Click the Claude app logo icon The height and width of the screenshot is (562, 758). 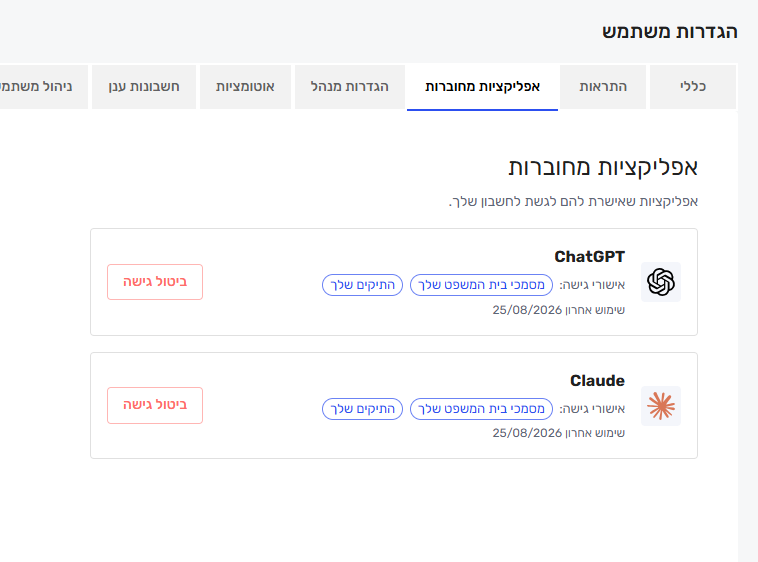pyautogui.click(x=661, y=406)
